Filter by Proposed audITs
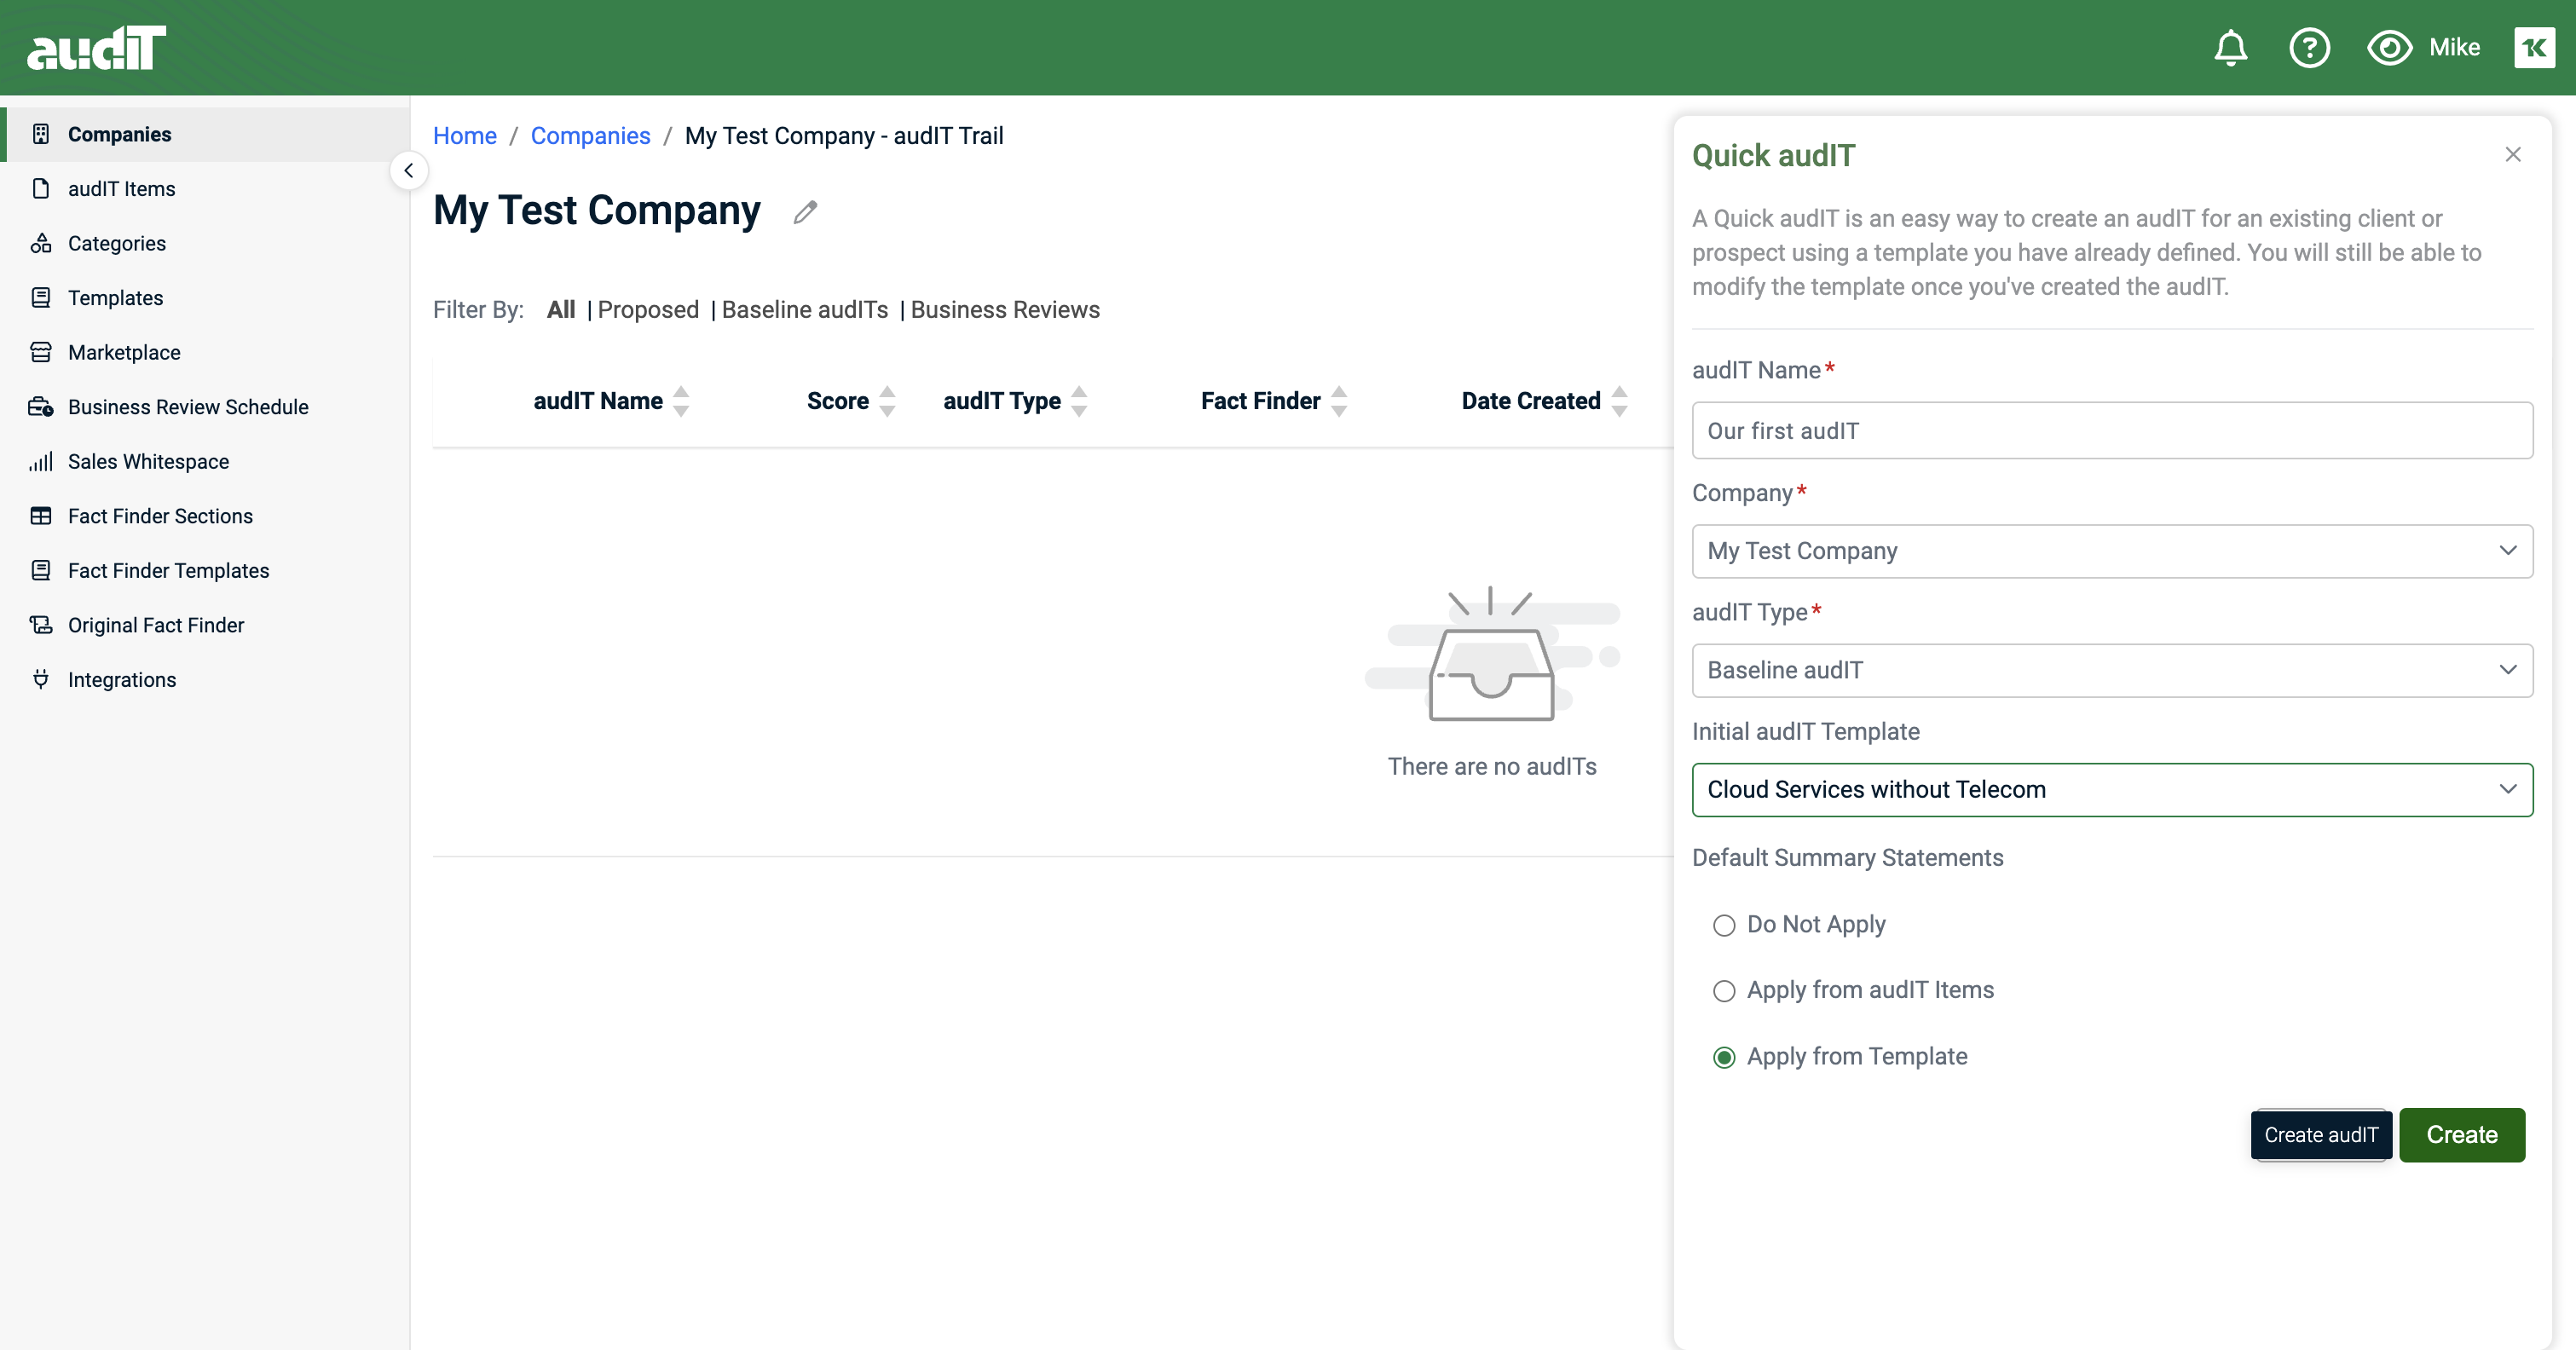The height and width of the screenshot is (1350, 2576). (648, 310)
